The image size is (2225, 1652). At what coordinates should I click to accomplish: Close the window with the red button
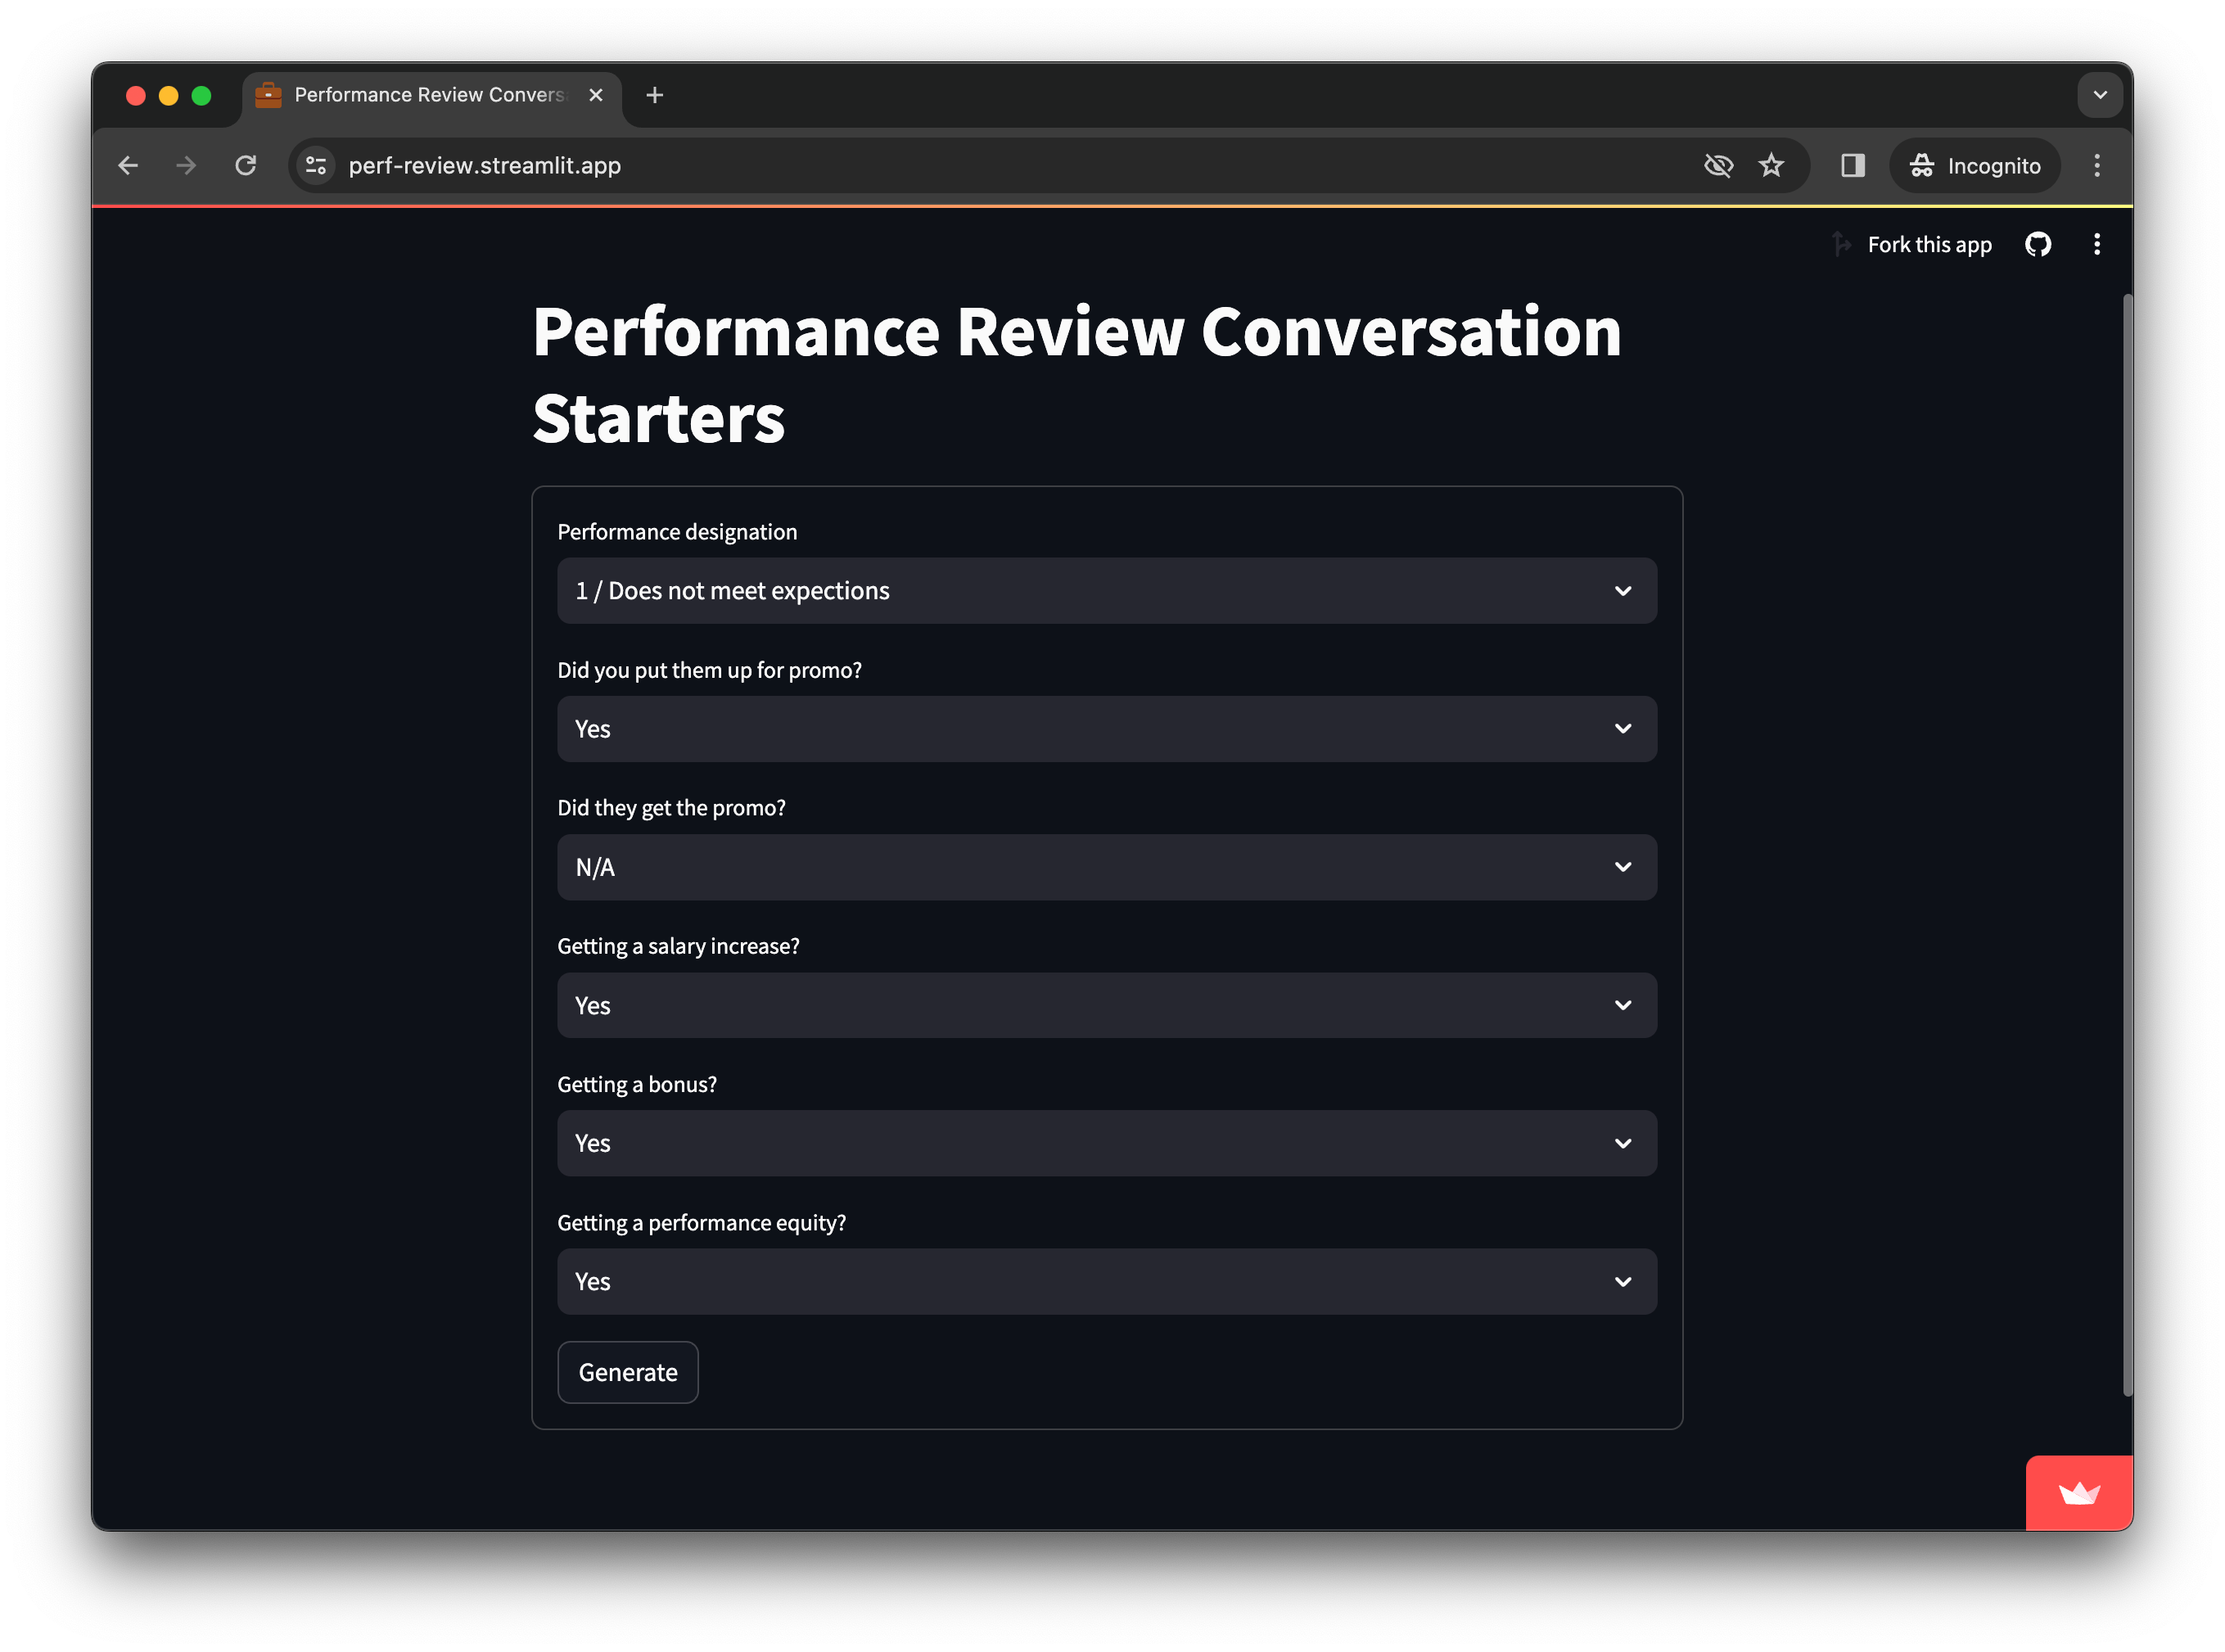(x=136, y=95)
